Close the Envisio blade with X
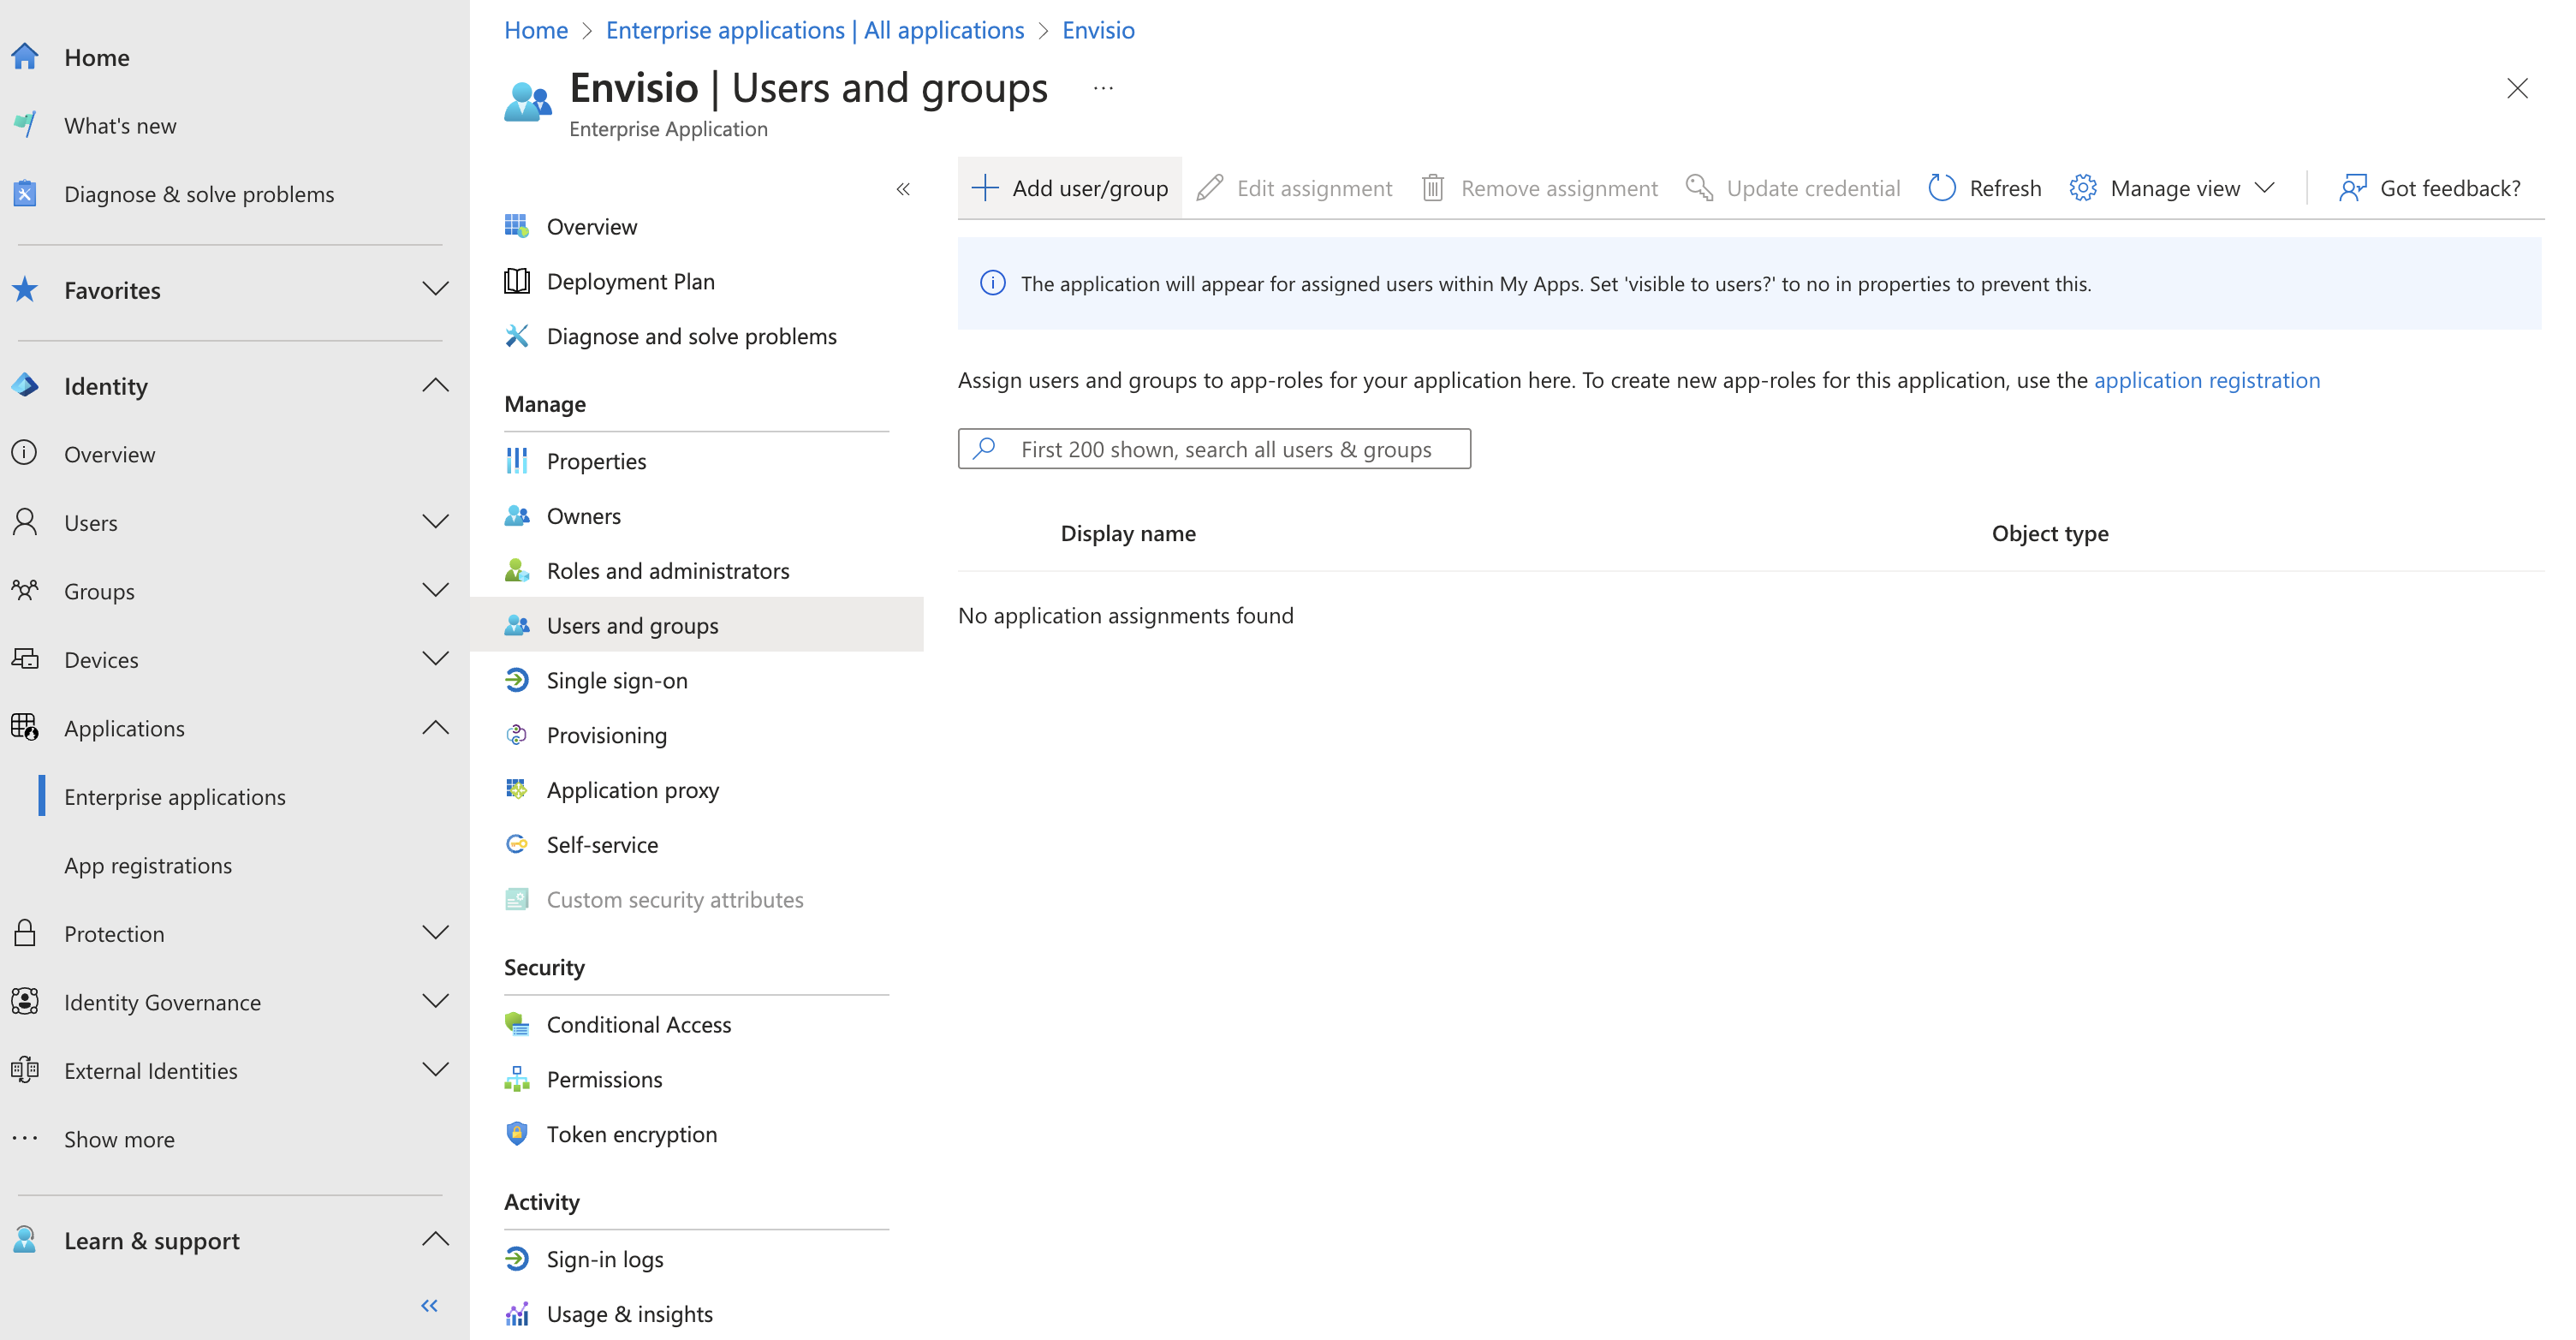Image resolution: width=2576 pixels, height=1340 pixels. tap(2517, 88)
